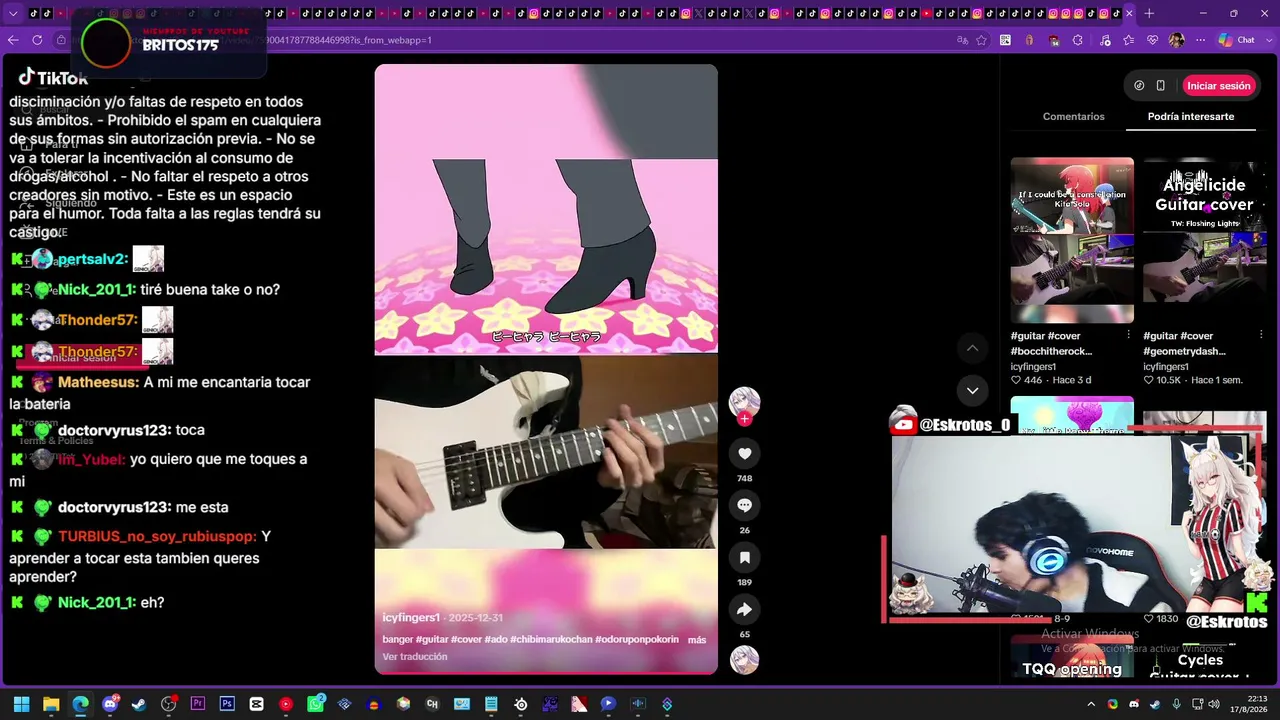Open File Explorer from the taskbar
Screen dimensions: 1280x720
(51, 704)
